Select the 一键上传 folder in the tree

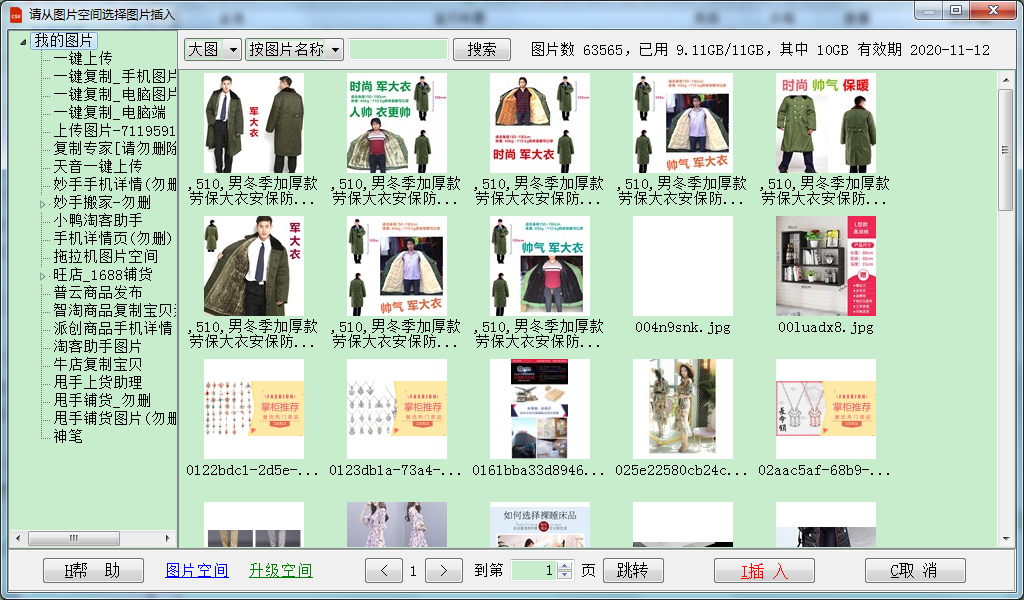pyautogui.click(x=83, y=59)
